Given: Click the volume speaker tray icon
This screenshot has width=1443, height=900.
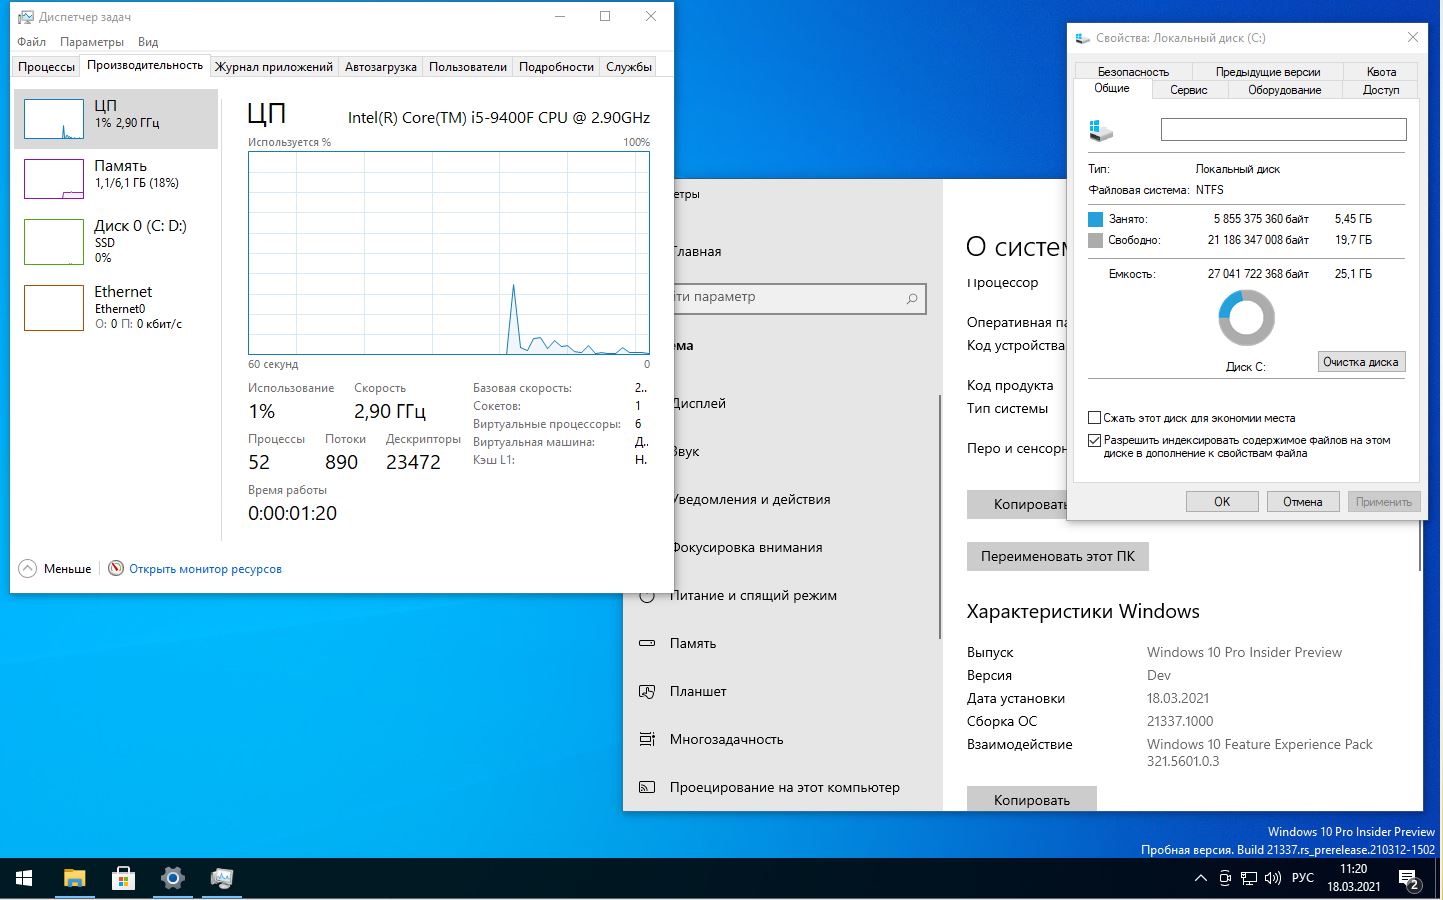Looking at the screenshot, I should click(x=1273, y=879).
